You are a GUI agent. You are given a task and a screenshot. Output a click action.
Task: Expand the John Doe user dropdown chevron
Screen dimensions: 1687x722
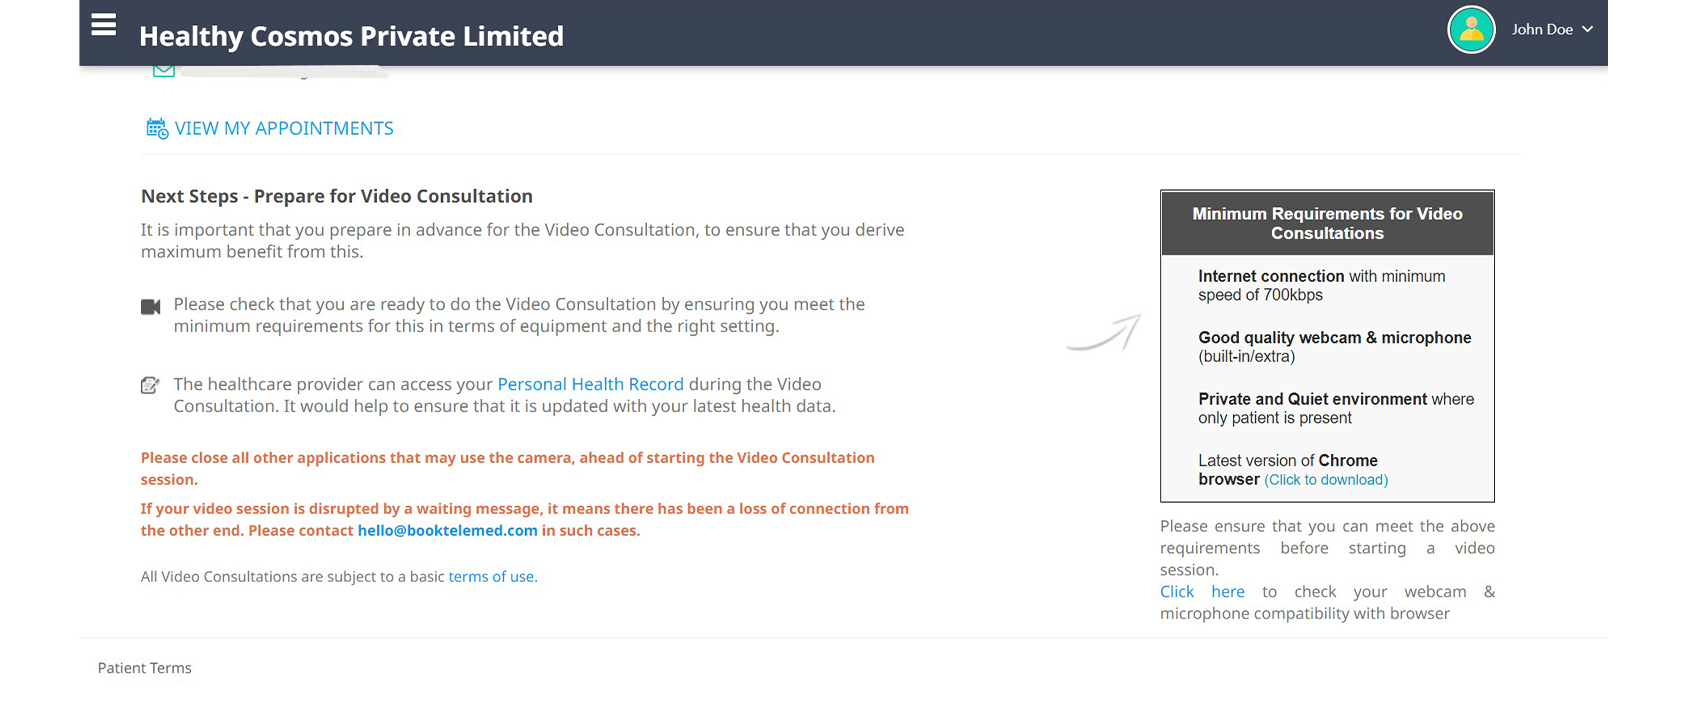click(x=1588, y=30)
